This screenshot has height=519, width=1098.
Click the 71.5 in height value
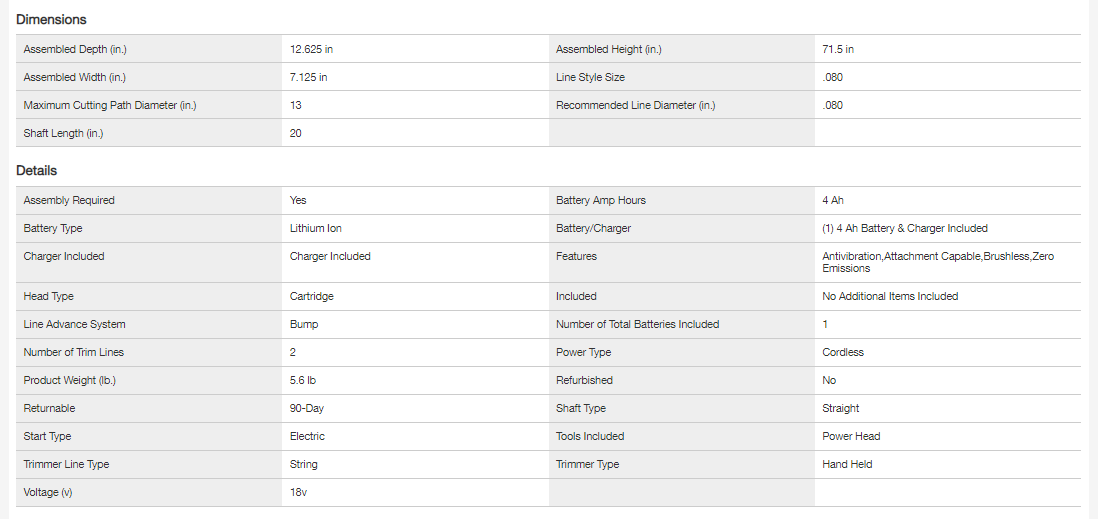tap(838, 49)
